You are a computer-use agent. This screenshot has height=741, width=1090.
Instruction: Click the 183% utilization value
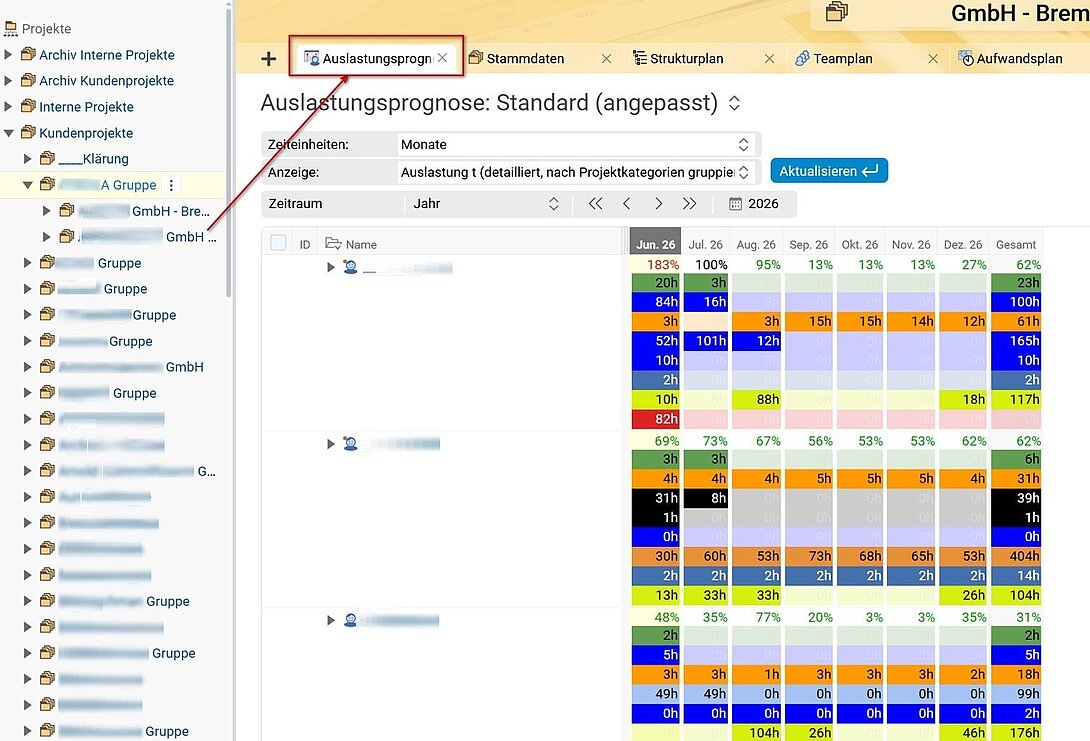pyautogui.click(x=662, y=265)
